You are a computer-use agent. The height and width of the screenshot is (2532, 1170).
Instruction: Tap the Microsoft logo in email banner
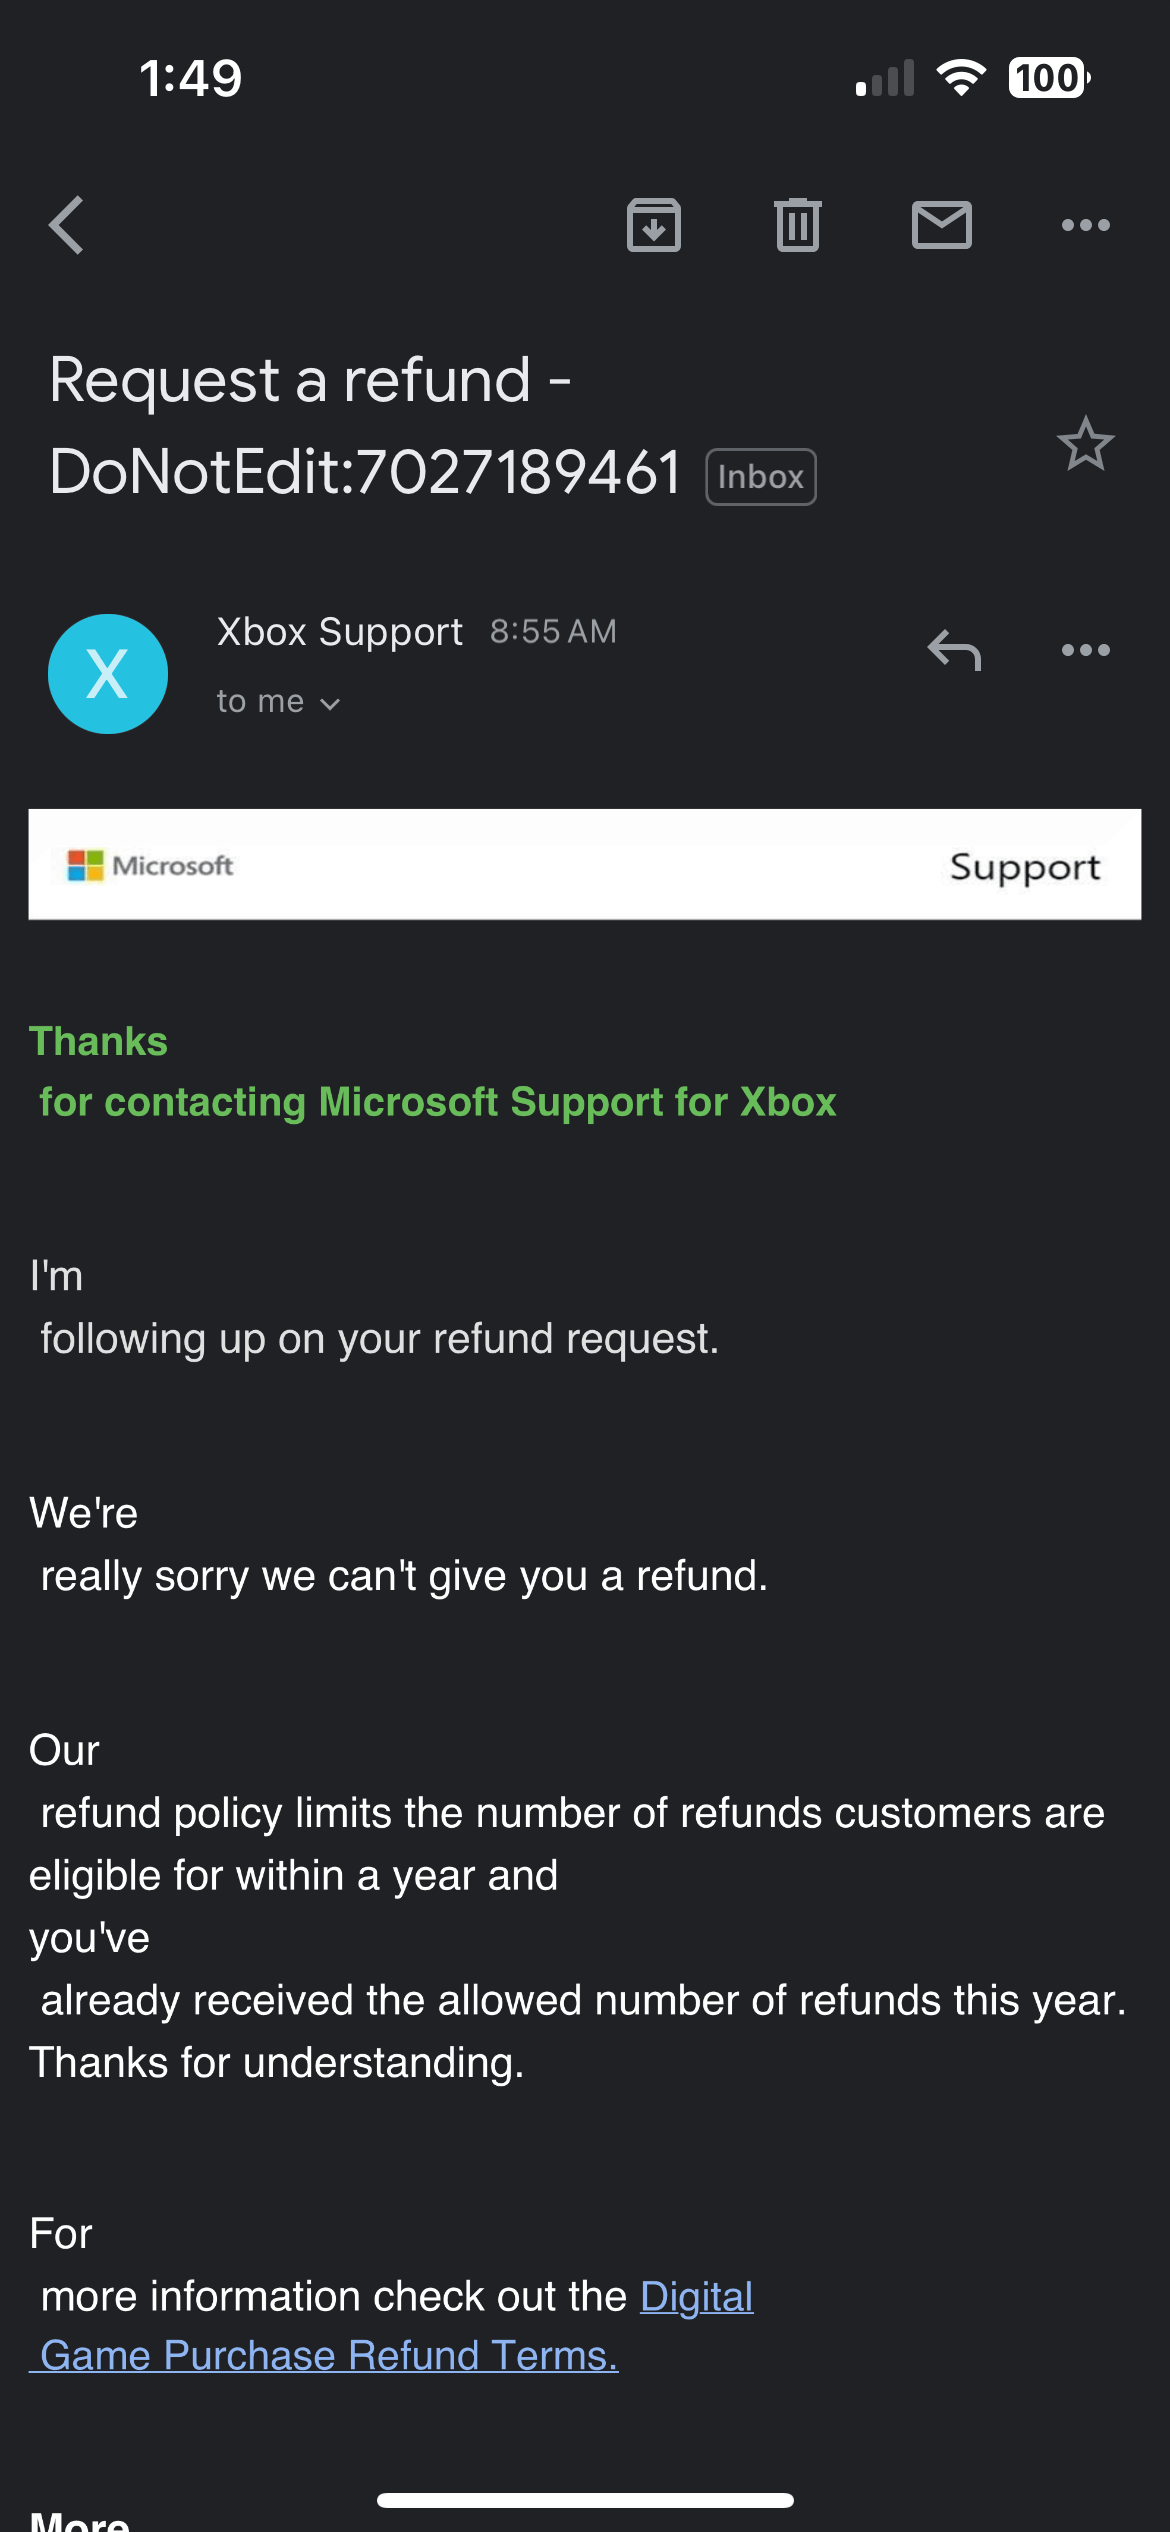click(150, 866)
